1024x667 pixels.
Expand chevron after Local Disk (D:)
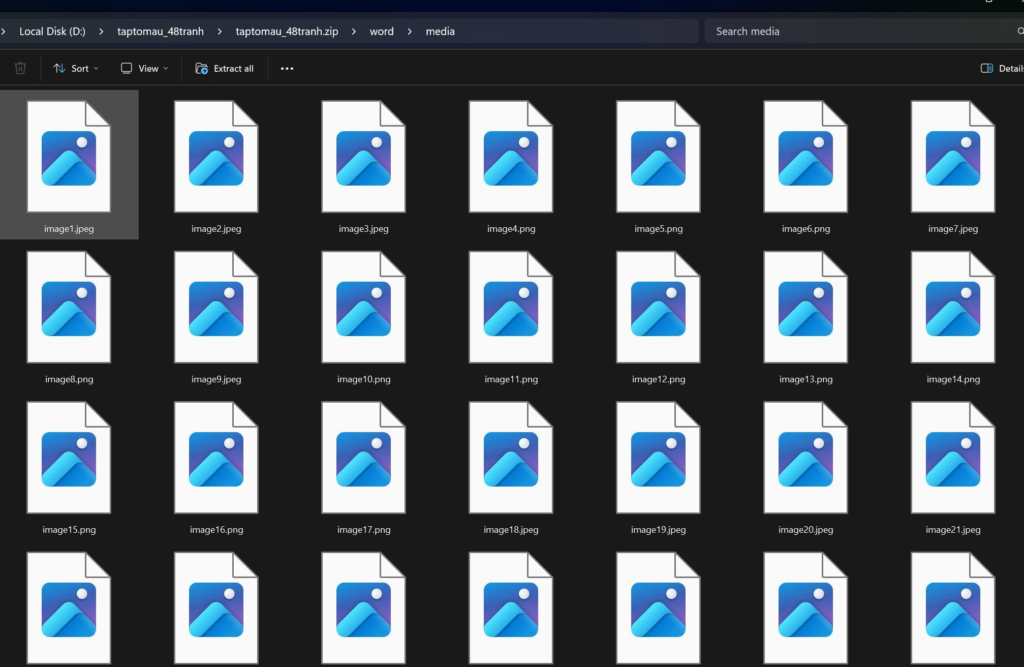pos(101,31)
